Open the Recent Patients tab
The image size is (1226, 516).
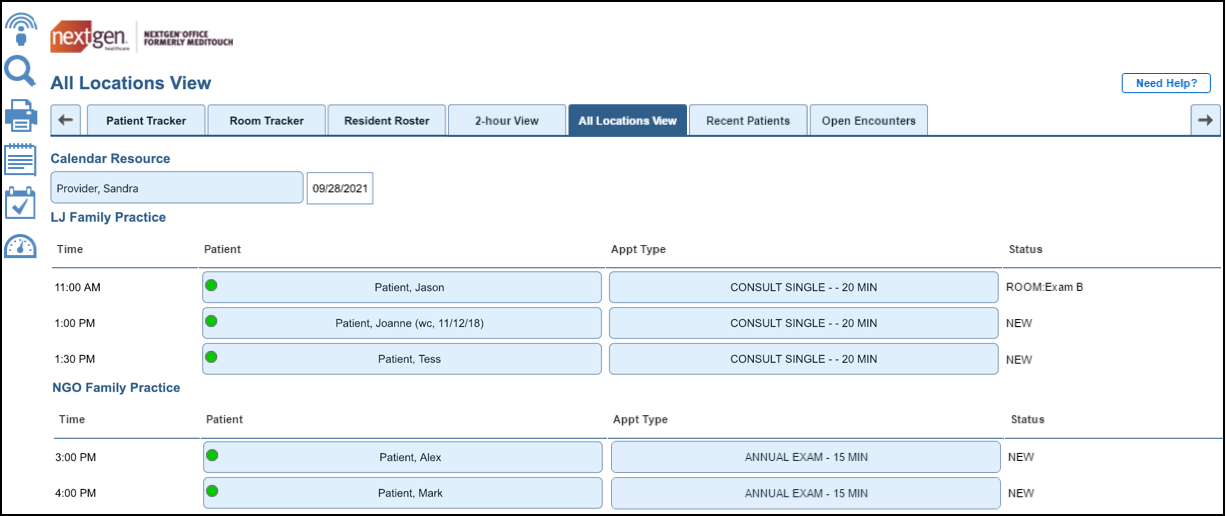747,120
